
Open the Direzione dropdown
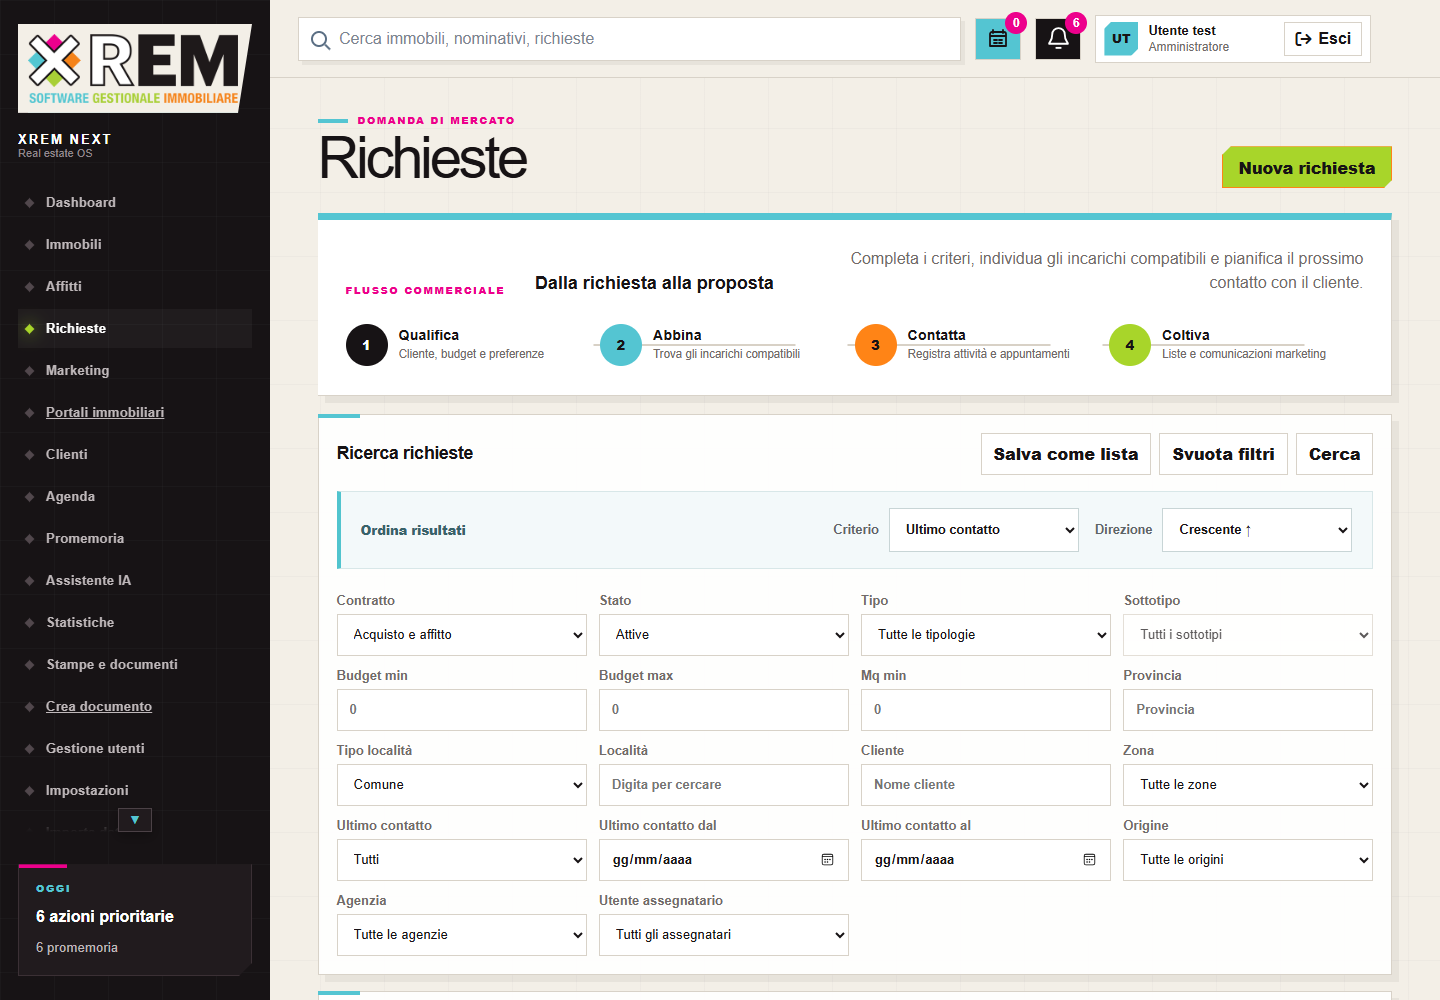pos(1257,530)
